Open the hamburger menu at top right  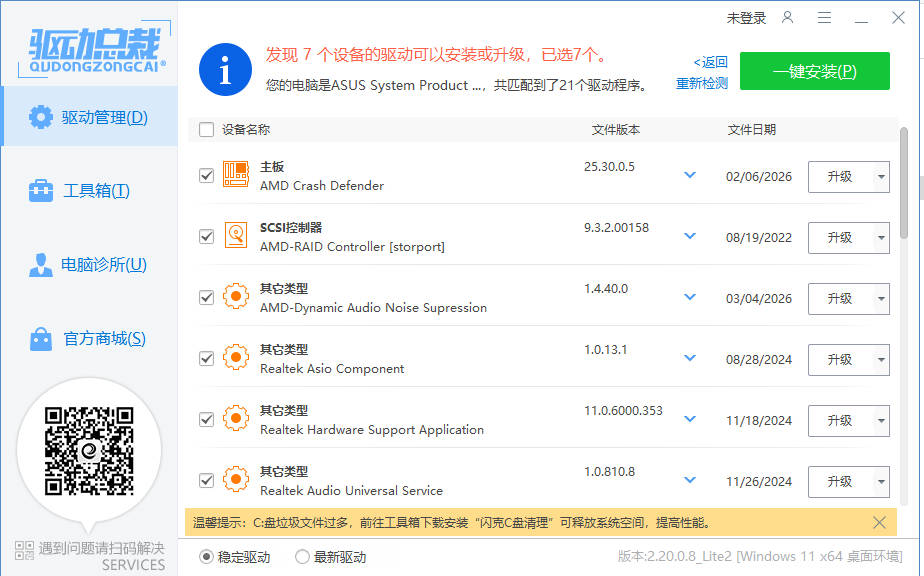[x=825, y=18]
